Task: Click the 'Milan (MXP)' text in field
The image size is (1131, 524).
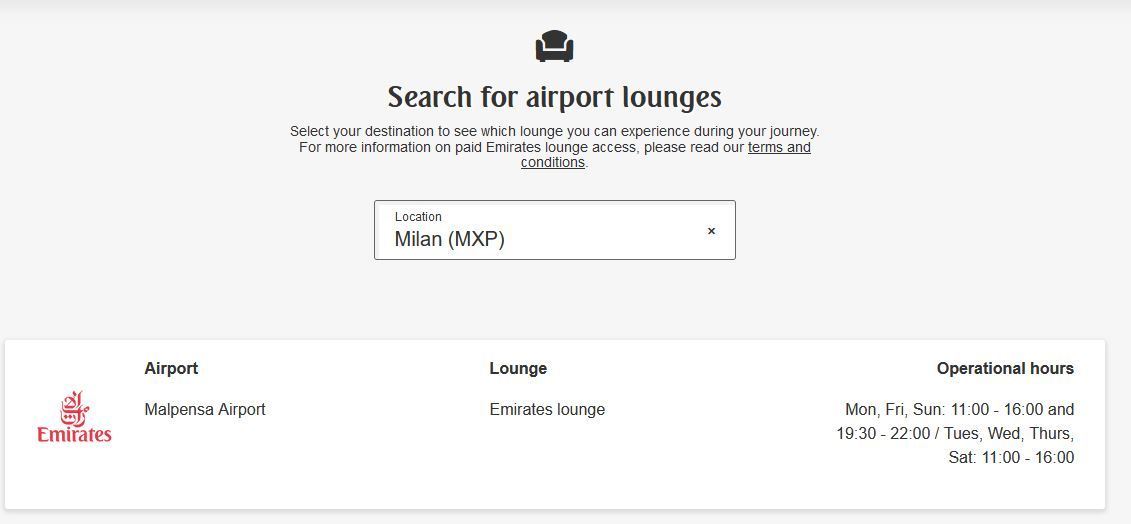Action: (449, 239)
